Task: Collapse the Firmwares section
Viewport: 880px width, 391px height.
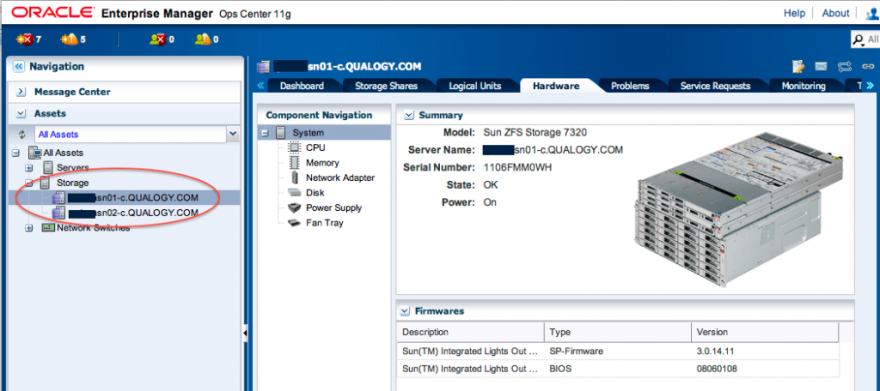Action: pyautogui.click(x=404, y=311)
